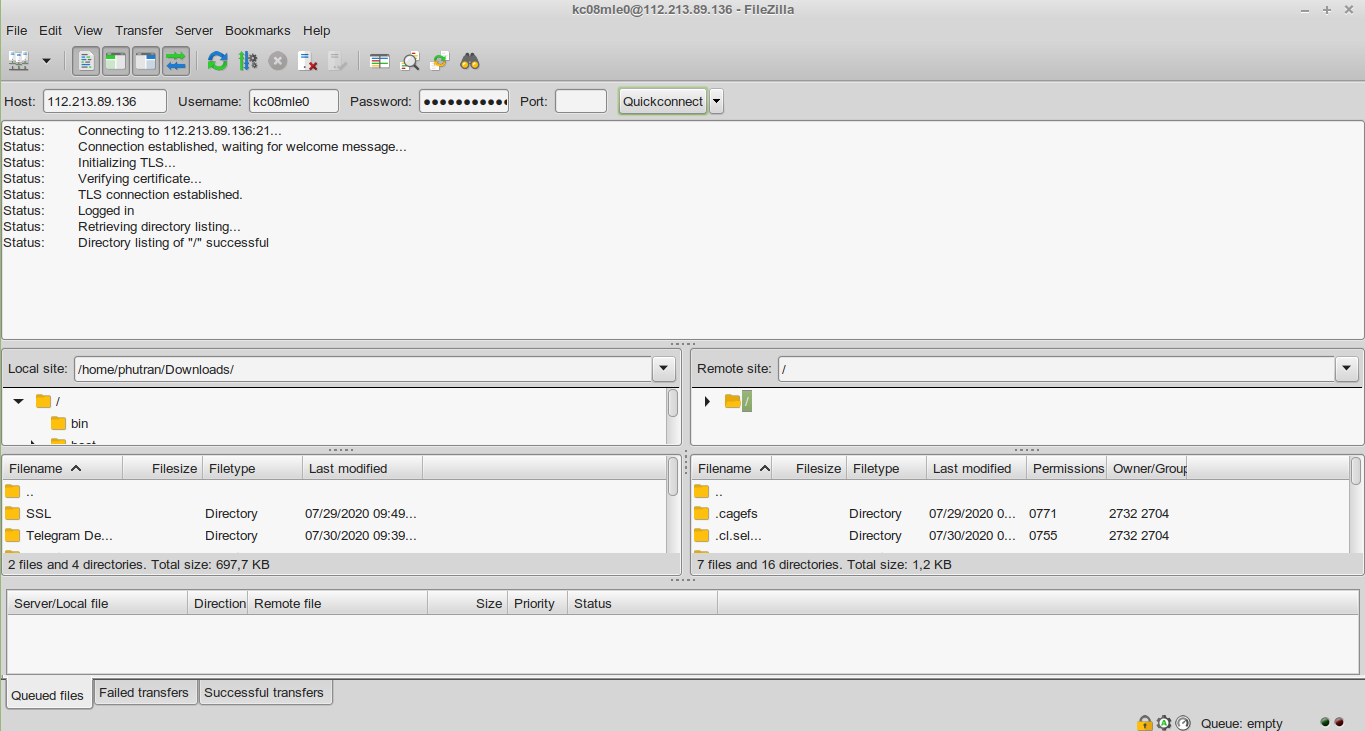Image resolution: width=1365 pixels, height=731 pixels.
Task: Click the Password input field
Action: (x=464, y=101)
